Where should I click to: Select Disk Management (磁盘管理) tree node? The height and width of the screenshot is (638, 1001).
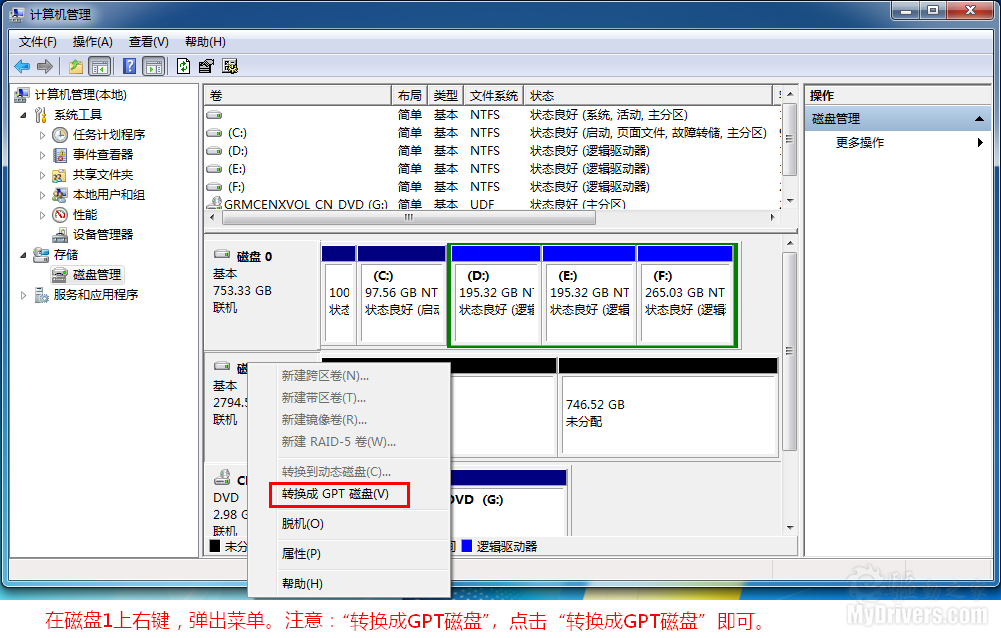coord(96,274)
